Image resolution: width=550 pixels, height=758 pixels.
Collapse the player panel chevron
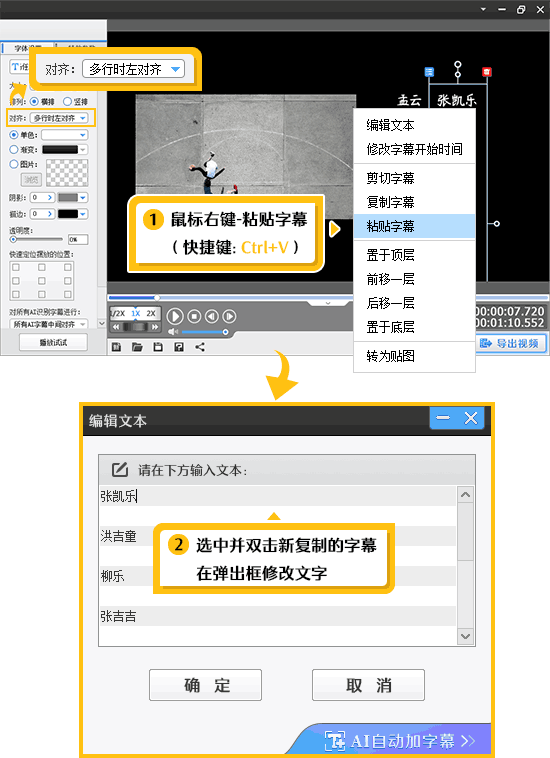coord(328,303)
